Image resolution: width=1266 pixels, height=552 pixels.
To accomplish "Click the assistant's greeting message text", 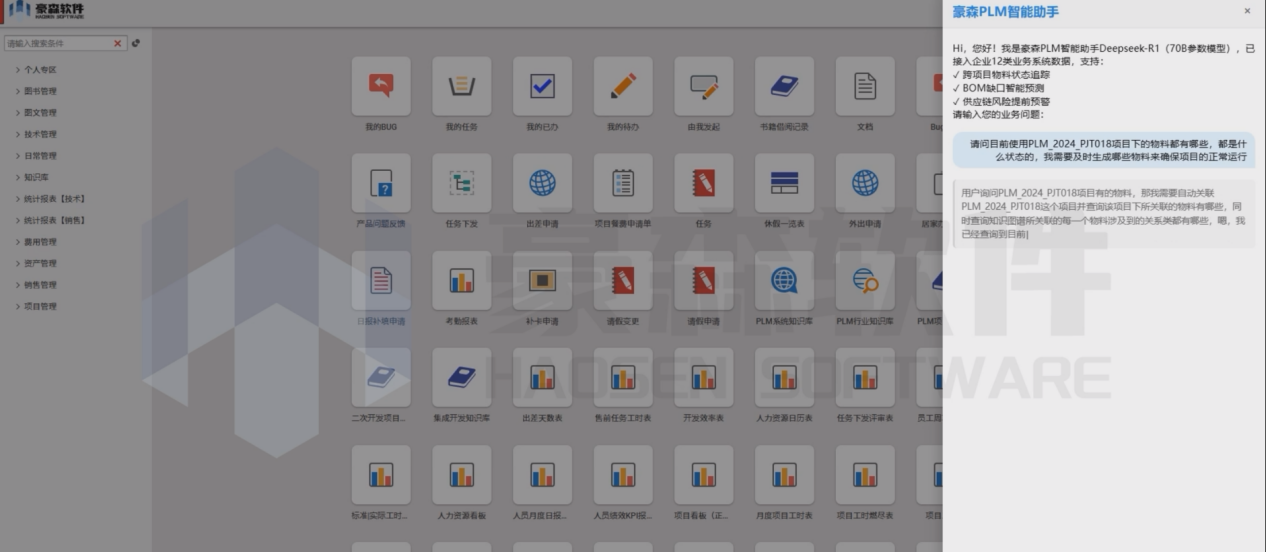I will (1103, 81).
